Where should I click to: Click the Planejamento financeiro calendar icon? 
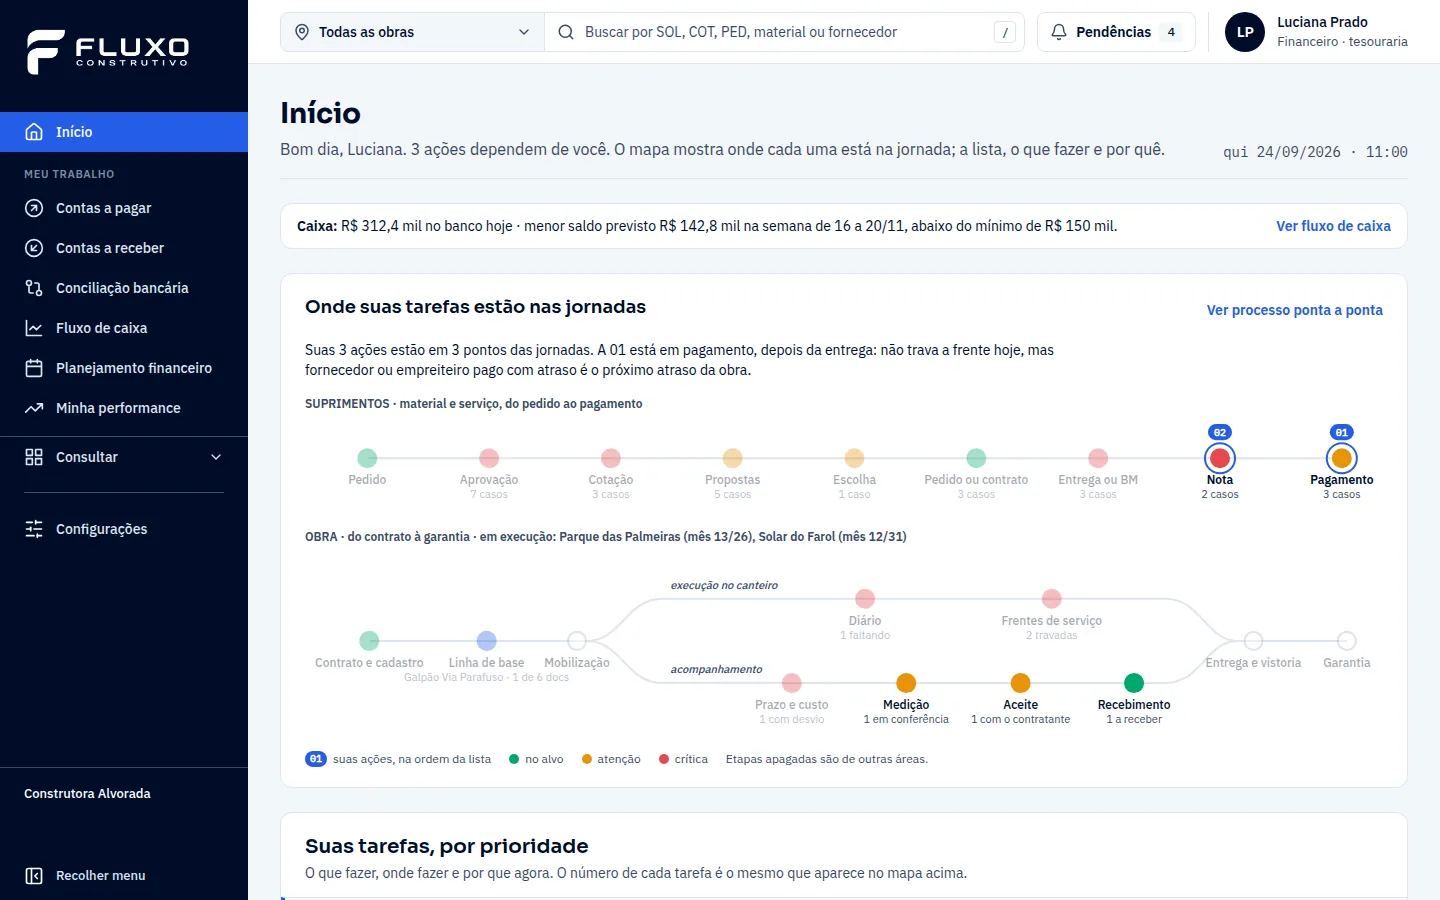coord(34,368)
